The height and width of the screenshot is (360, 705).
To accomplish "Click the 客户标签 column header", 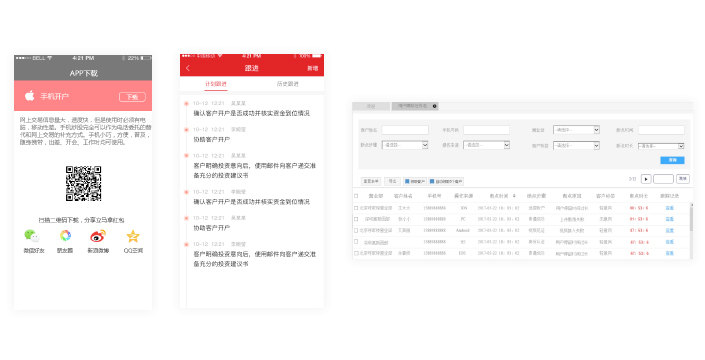I will pos(606,196).
